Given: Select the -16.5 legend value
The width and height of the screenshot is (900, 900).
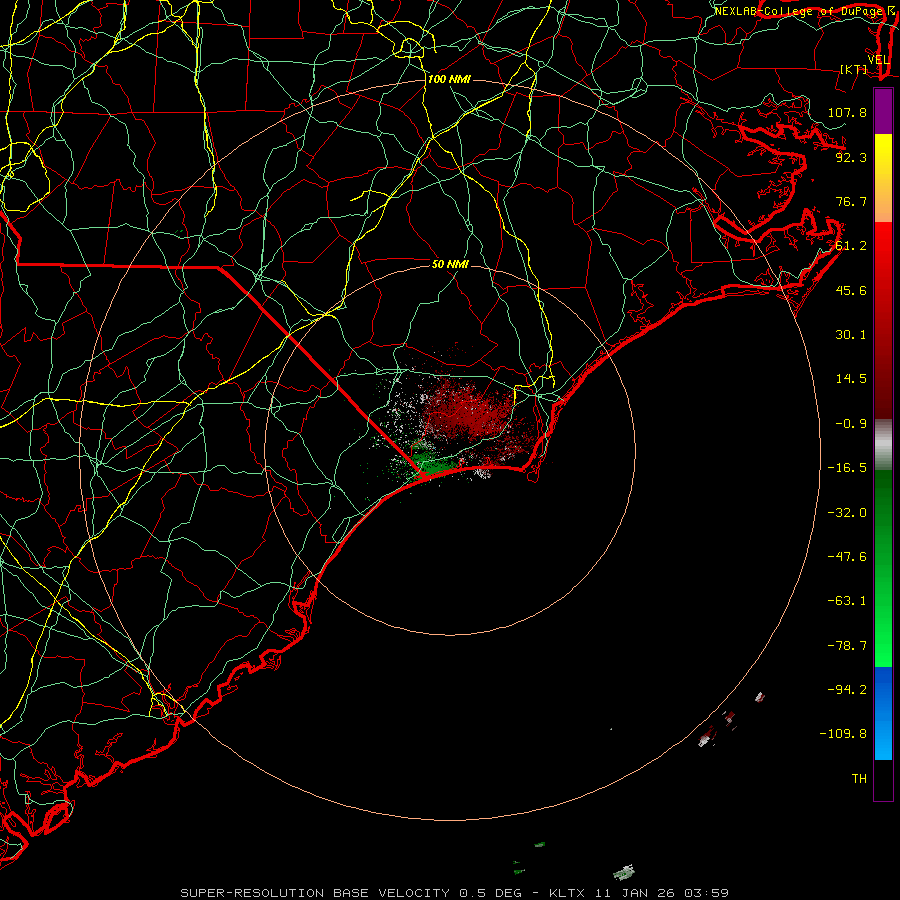Looking at the screenshot, I should tap(847, 468).
